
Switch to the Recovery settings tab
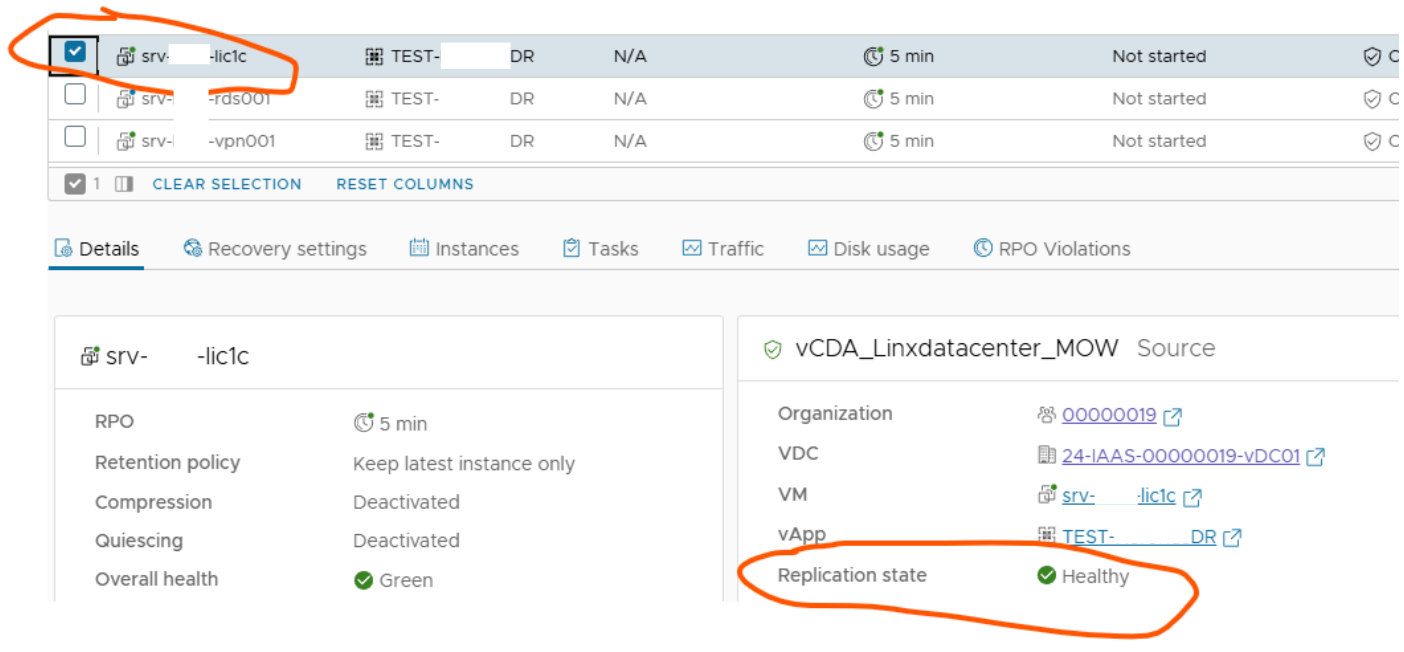pos(275,249)
